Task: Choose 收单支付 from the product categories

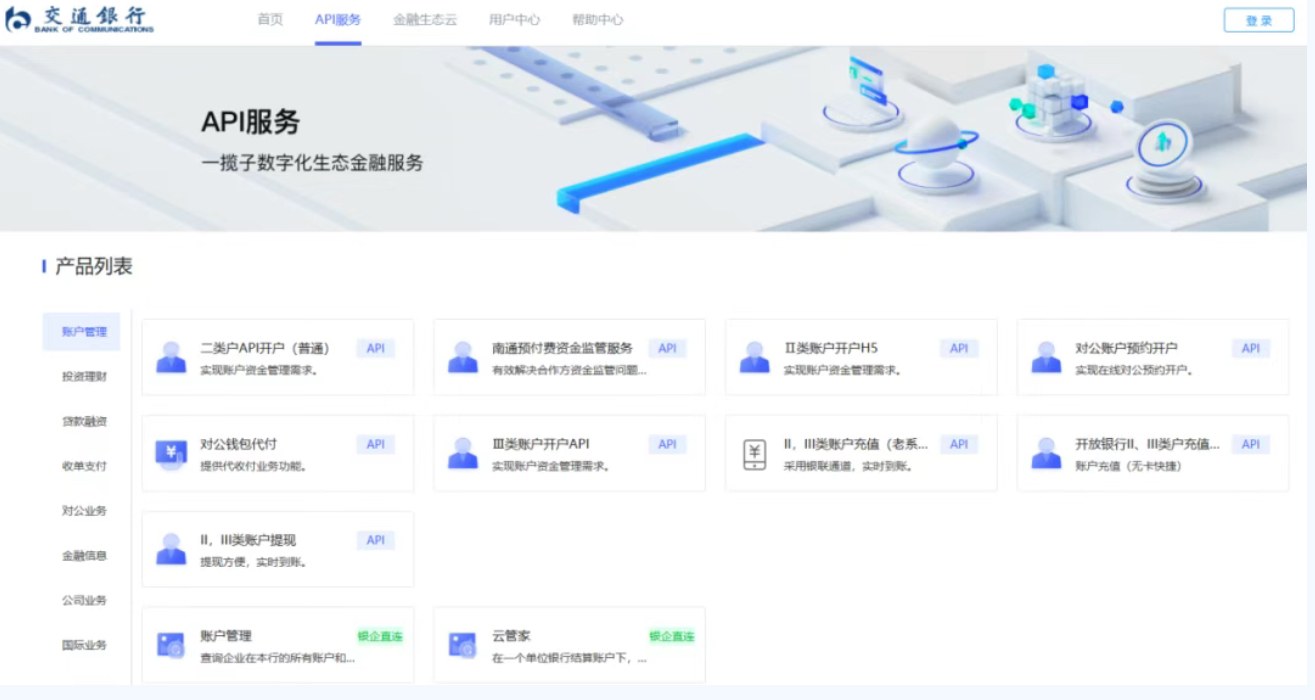Action: tap(84, 466)
